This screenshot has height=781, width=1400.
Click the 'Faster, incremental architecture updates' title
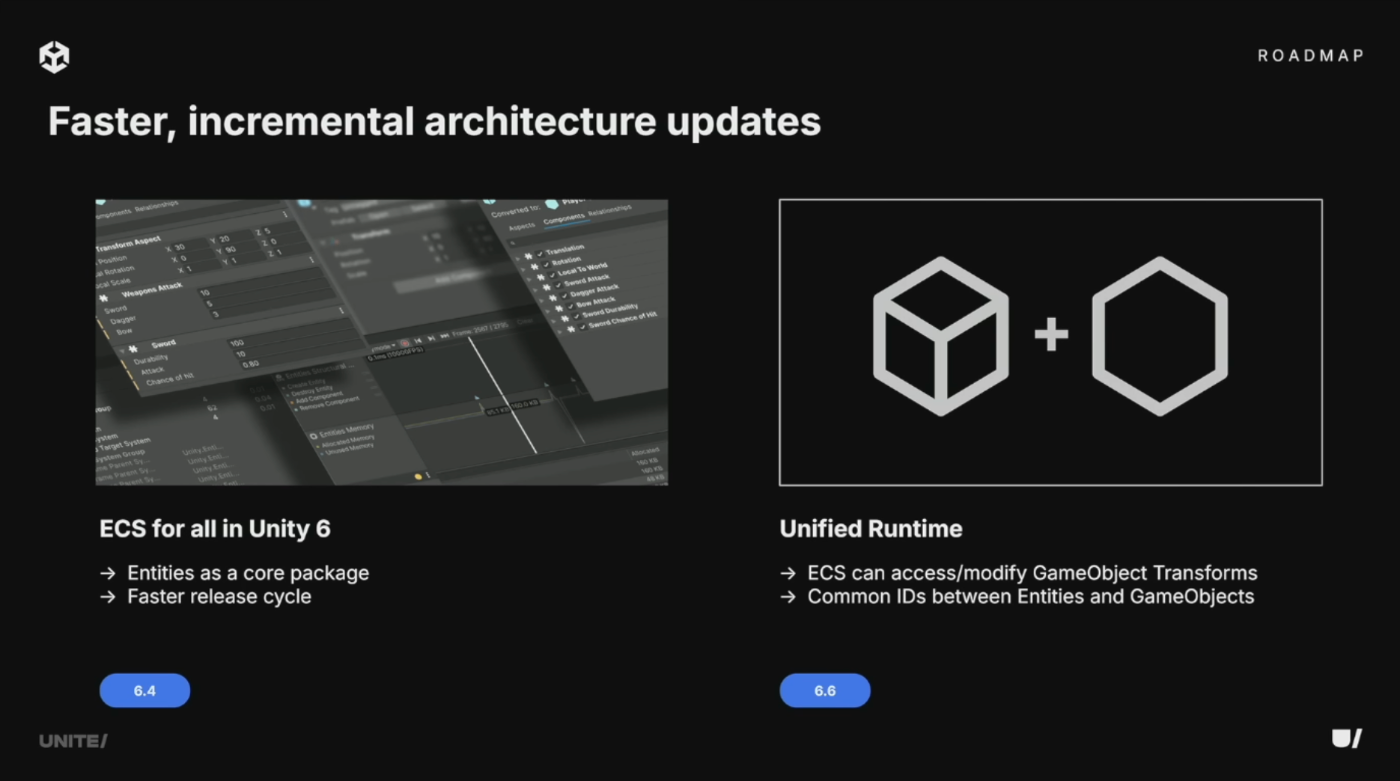click(434, 122)
